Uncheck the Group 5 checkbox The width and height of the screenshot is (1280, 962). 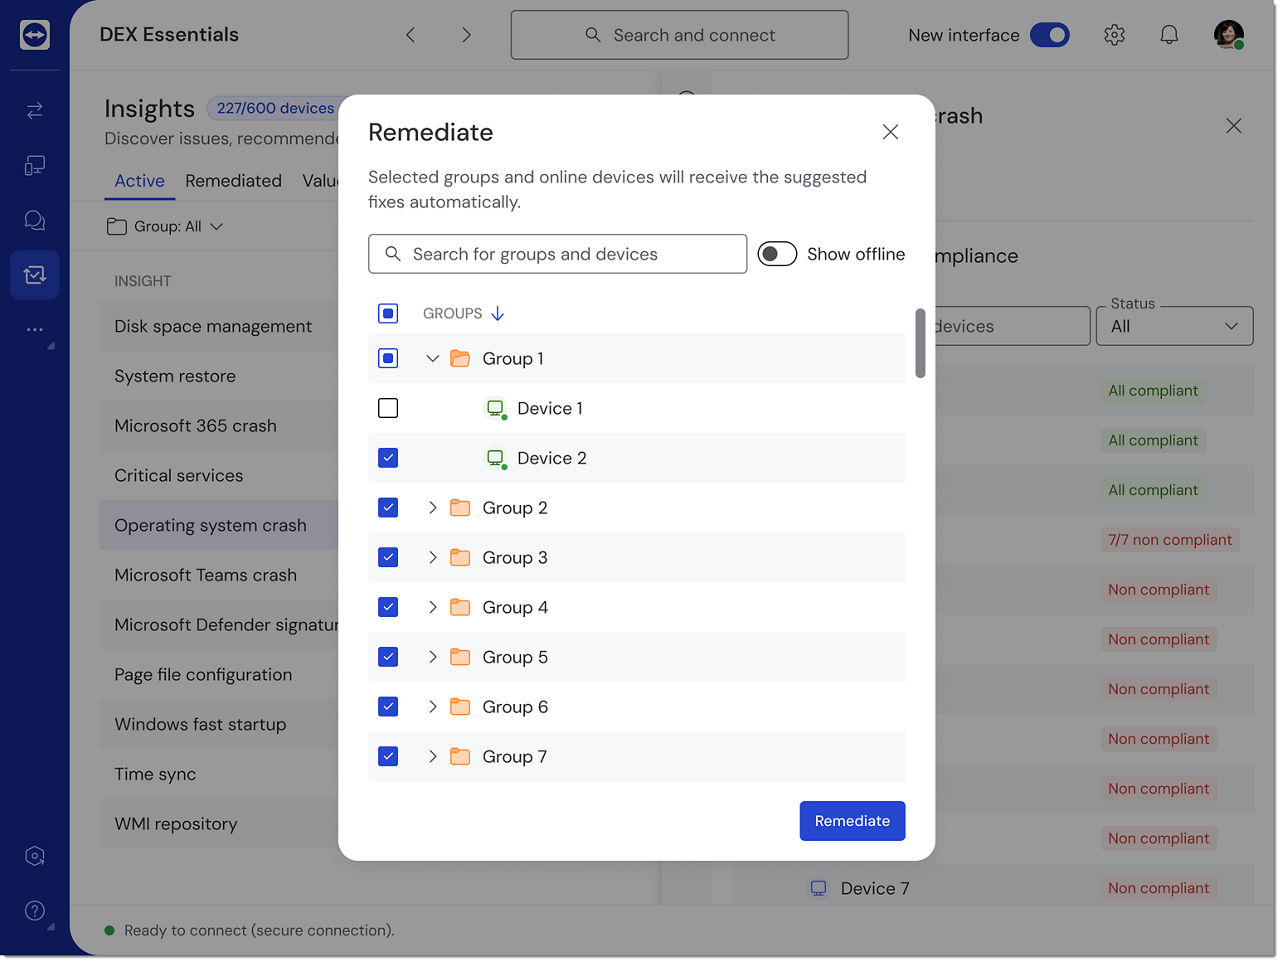(x=388, y=657)
